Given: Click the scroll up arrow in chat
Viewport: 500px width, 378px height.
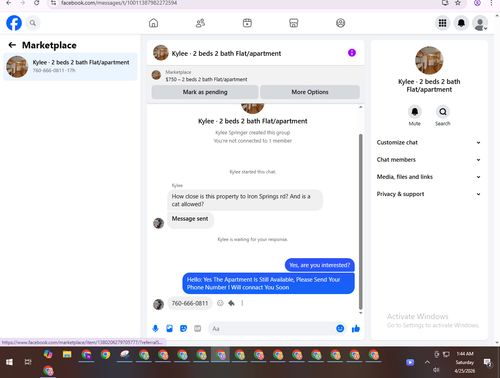Looking at the screenshot, I should [x=360, y=107].
